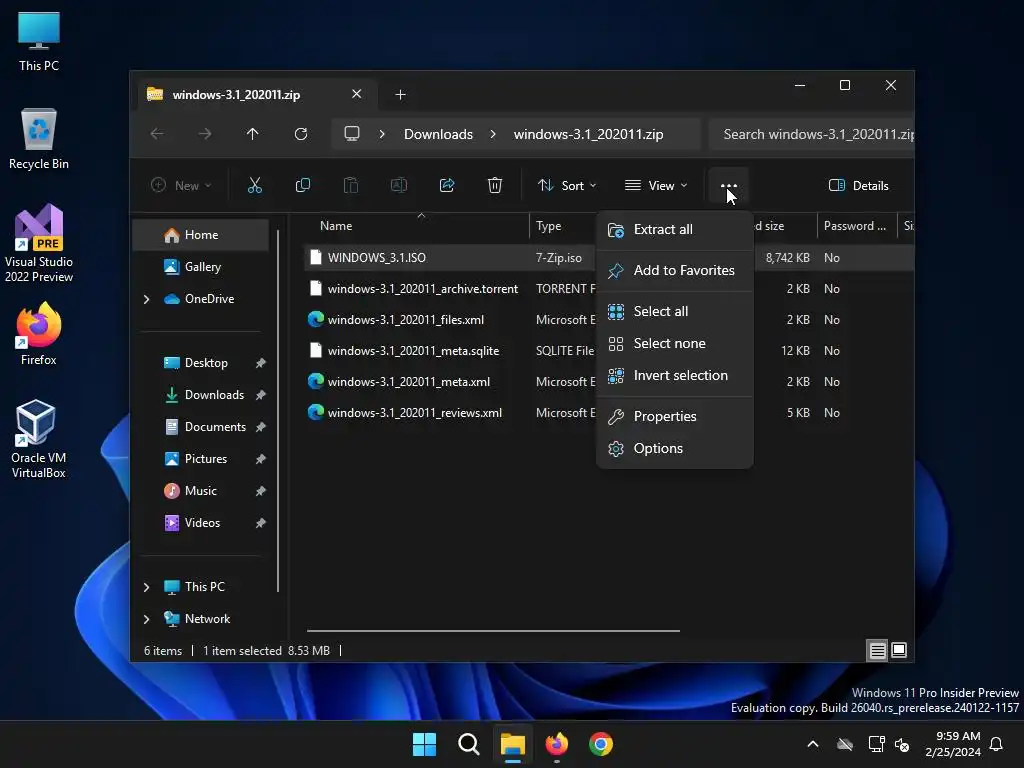The image size is (1024, 768).
Task: Click the search box in Explorer
Action: [812, 134]
